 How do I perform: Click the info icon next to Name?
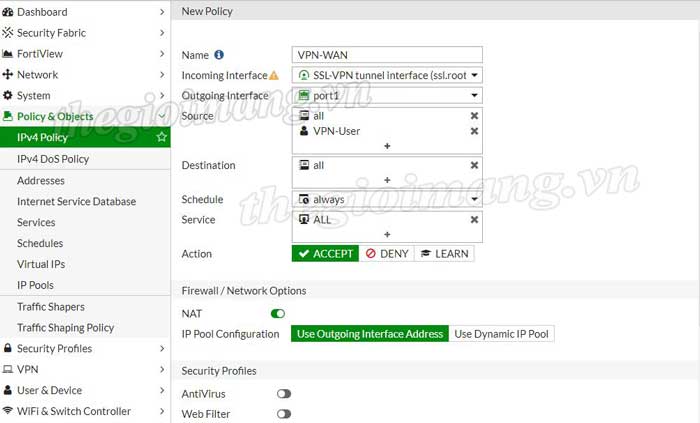tap(219, 55)
